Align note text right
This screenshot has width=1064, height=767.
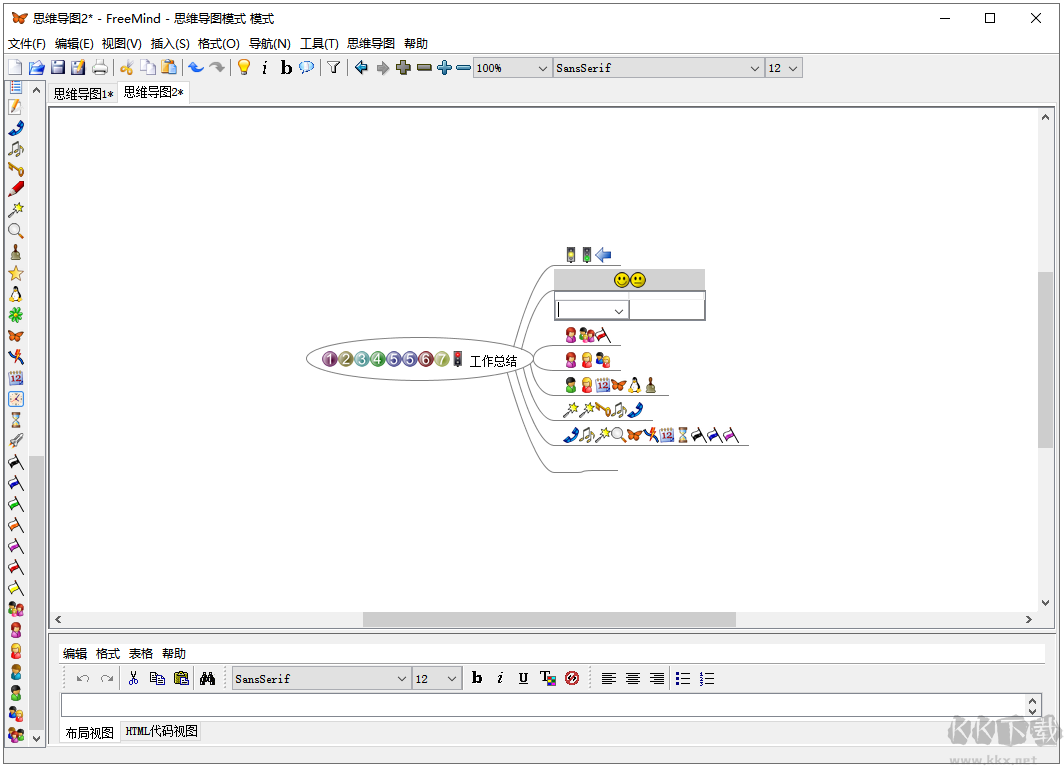coord(656,678)
